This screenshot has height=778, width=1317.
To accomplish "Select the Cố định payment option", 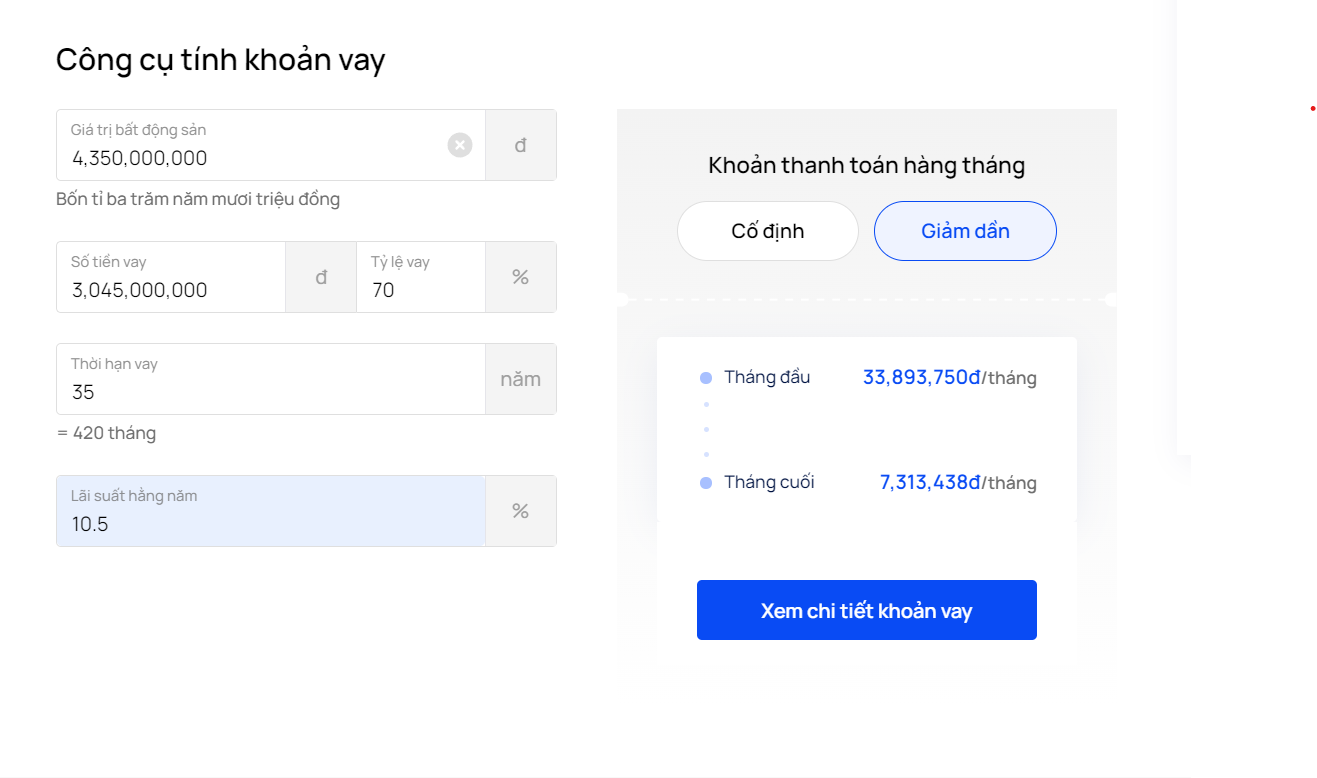I will pyautogui.click(x=768, y=231).
